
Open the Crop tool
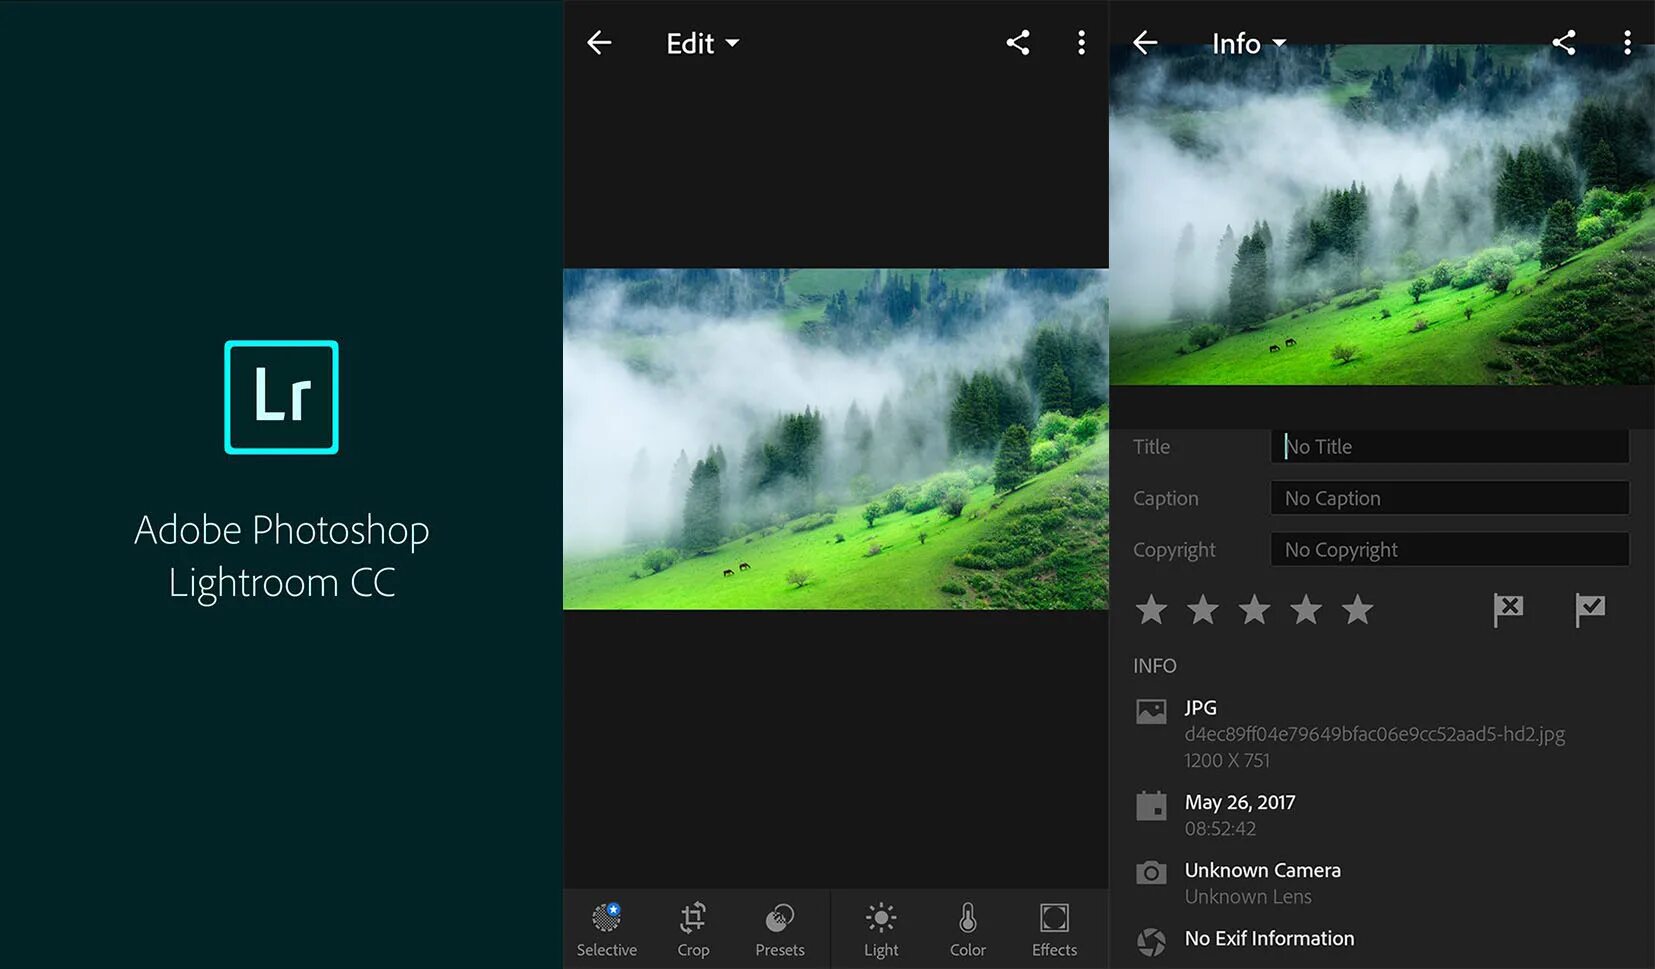pyautogui.click(x=693, y=928)
